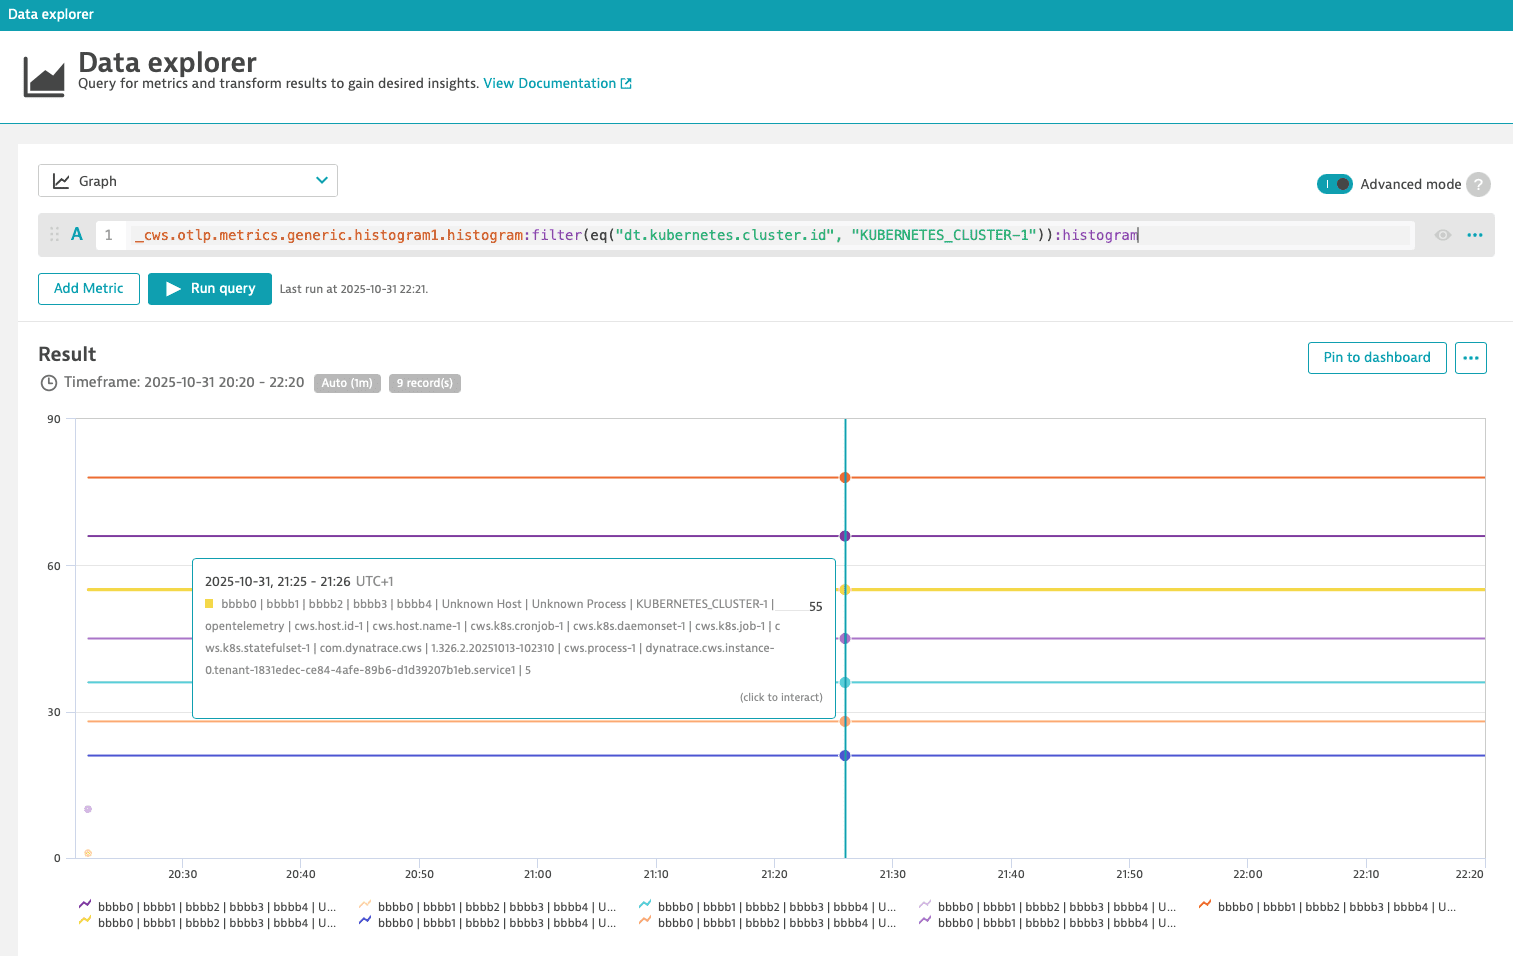The width and height of the screenshot is (1513, 956).
Task: Open the ellipsis menu at the end of query row A
Action: tap(1475, 234)
